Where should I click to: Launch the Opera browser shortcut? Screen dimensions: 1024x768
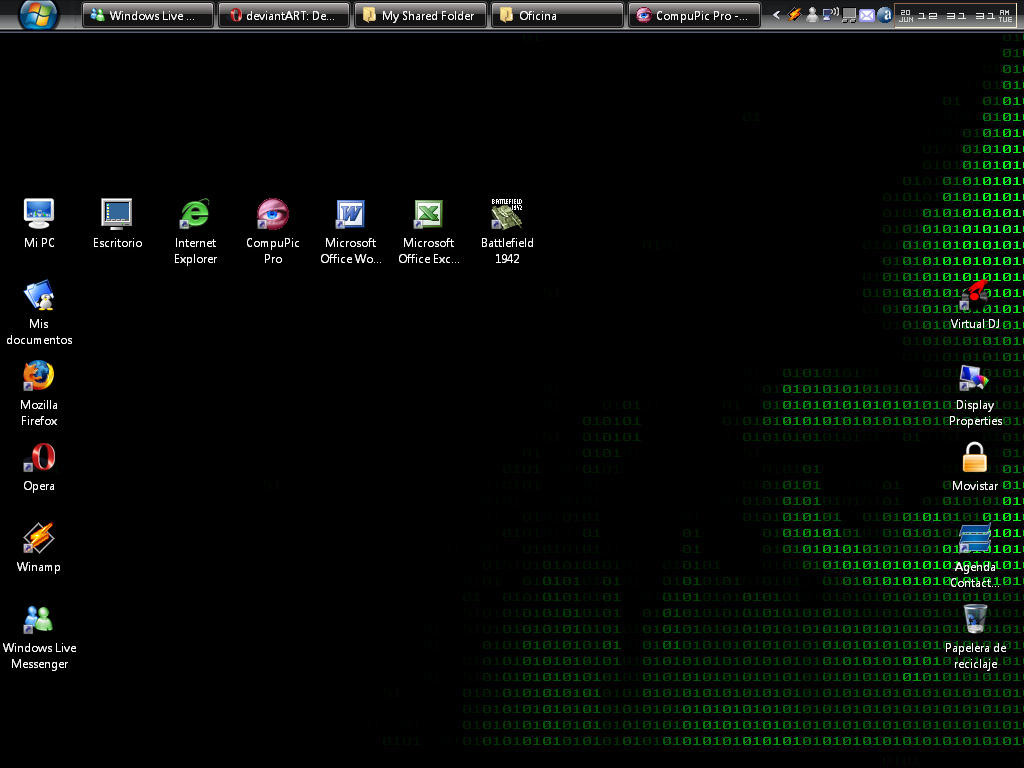[x=39, y=467]
